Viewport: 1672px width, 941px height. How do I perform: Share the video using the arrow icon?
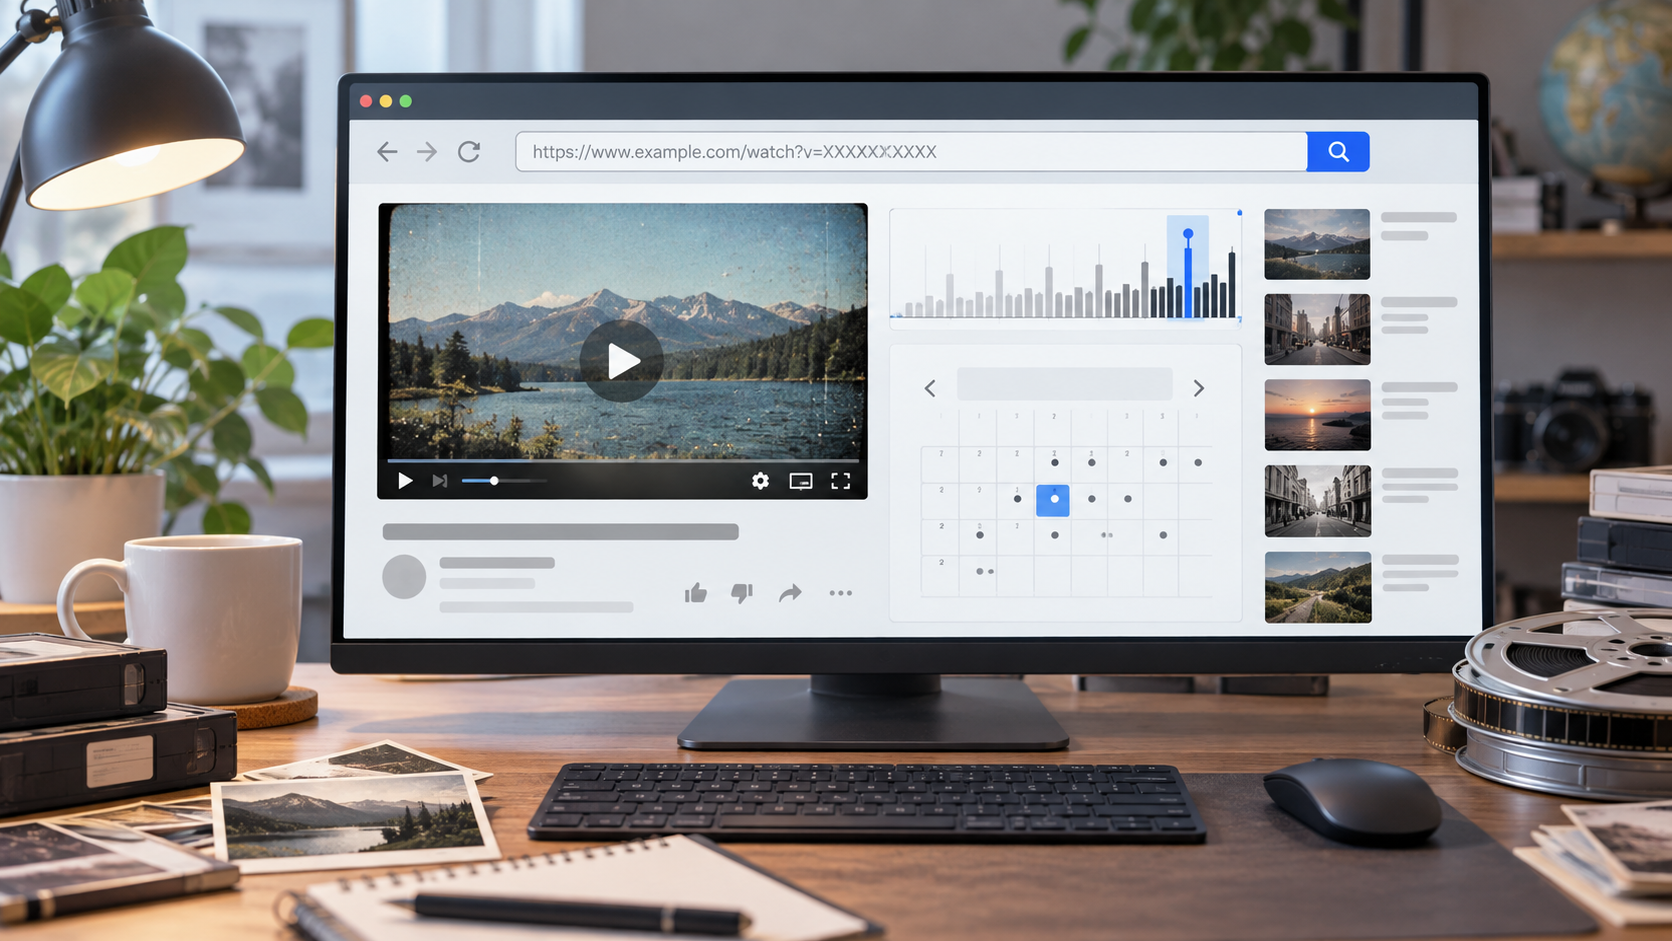coord(790,593)
